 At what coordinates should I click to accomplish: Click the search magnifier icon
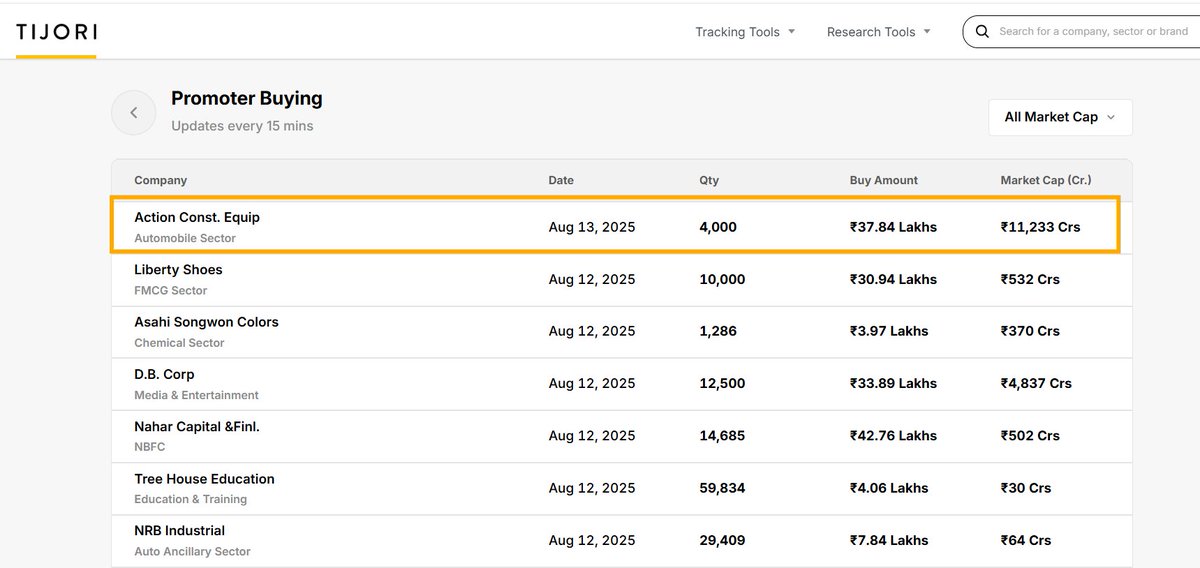coord(982,32)
